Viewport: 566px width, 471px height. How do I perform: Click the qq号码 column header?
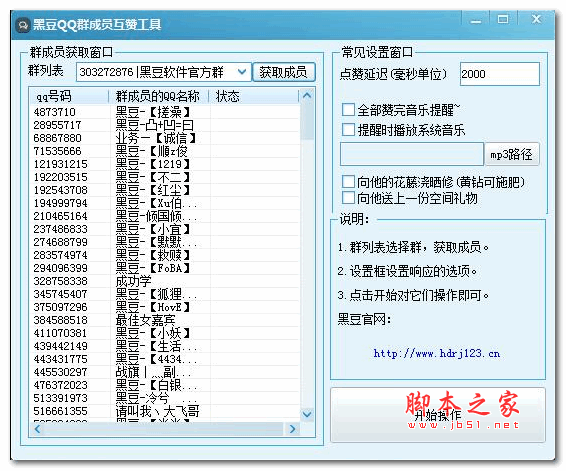click(x=69, y=96)
